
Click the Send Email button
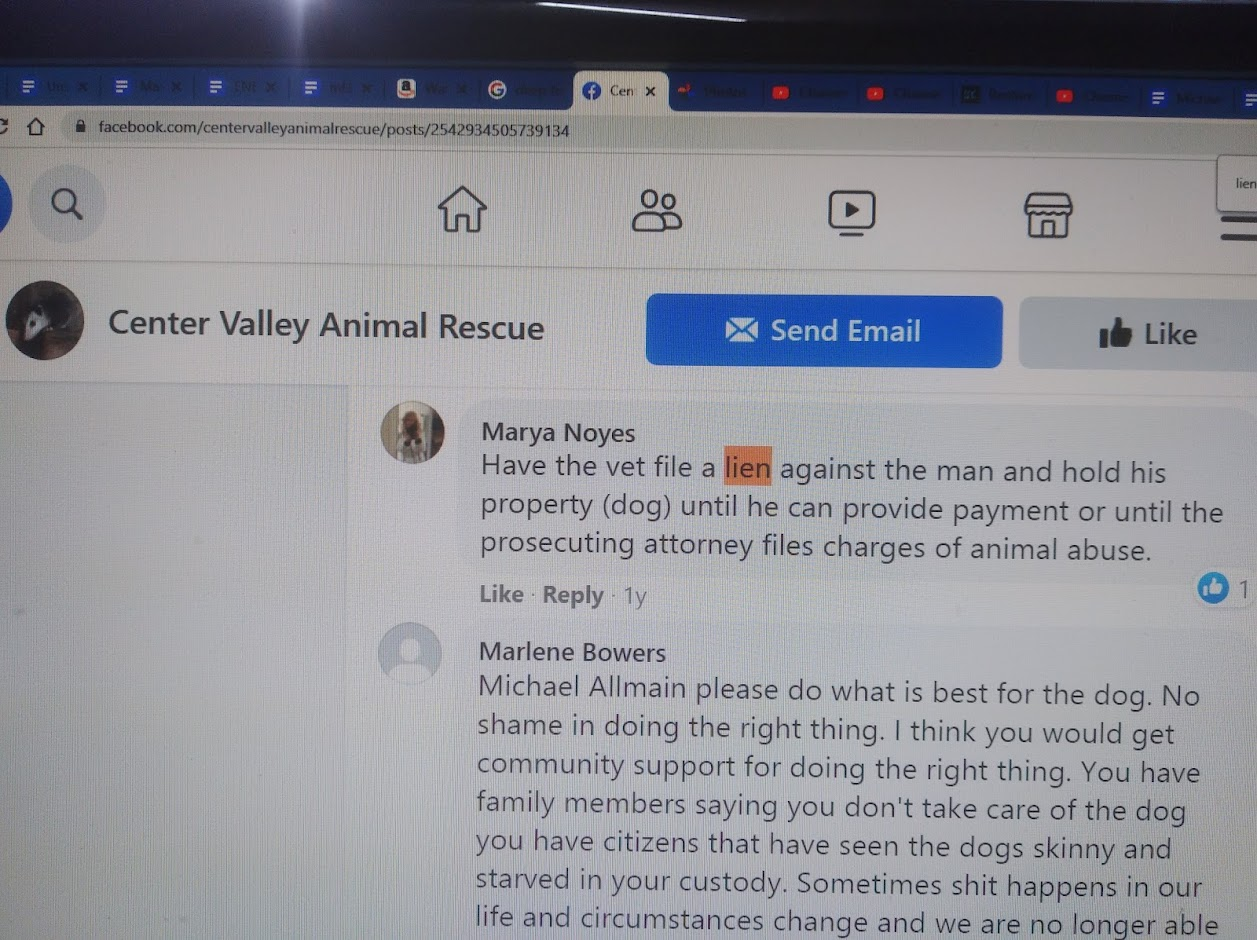point(824,331)
